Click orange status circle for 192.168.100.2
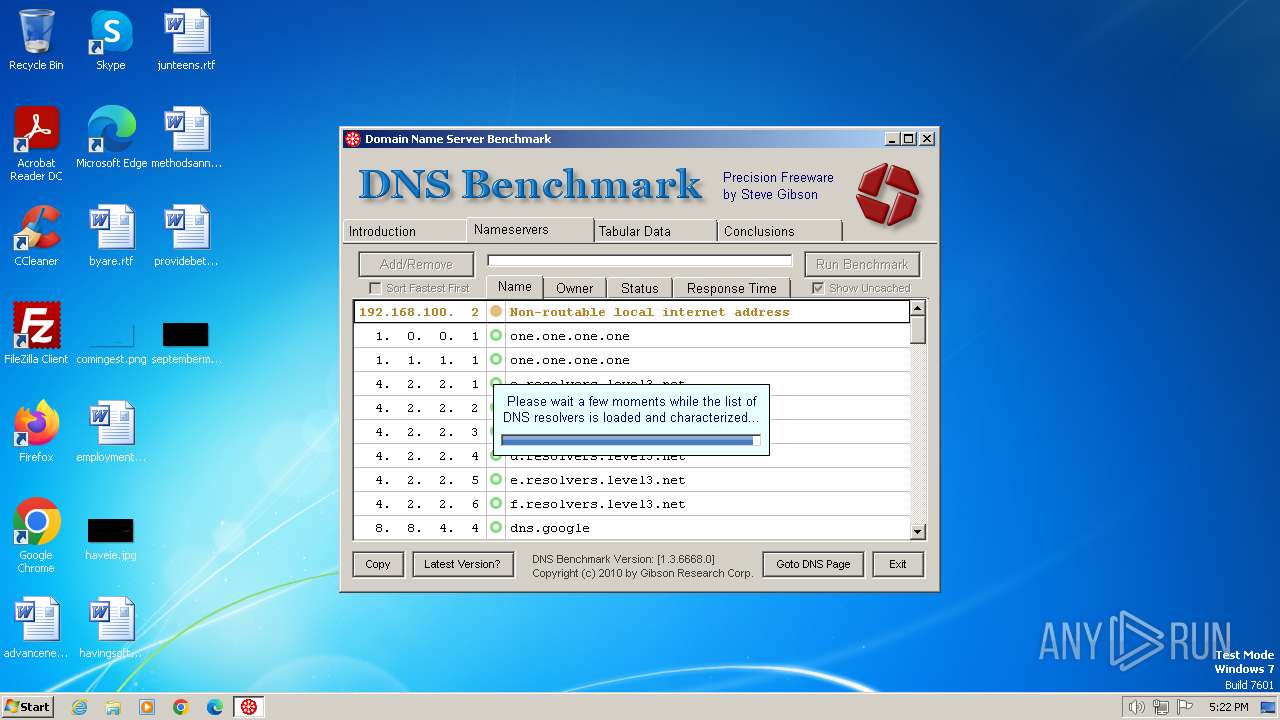The image size is (1280, 720). (496, 312)
